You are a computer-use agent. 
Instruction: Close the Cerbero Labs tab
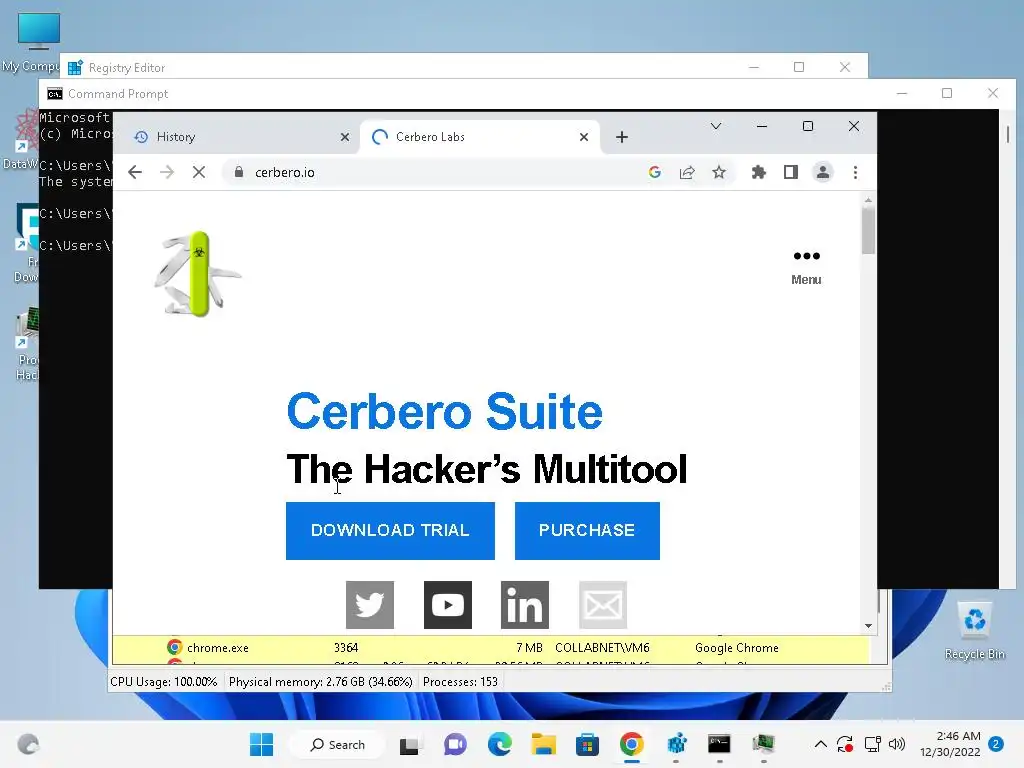[x=584, y=137]
